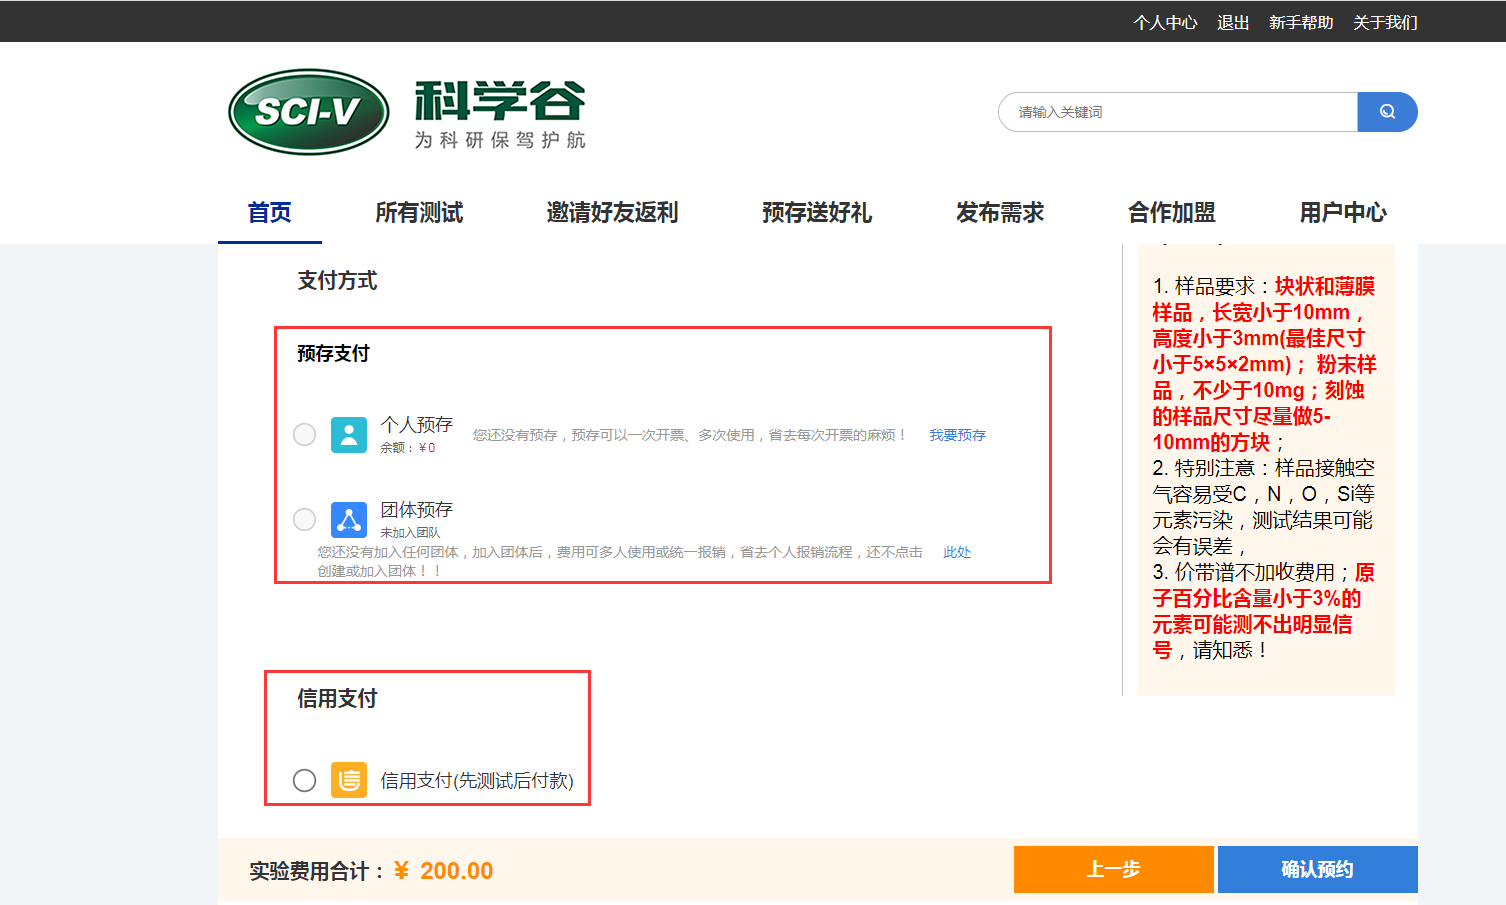Viewport: 1506px width, 905px height.
Task: Navigate to 发布需求 page
Action: coord(1000,213)
